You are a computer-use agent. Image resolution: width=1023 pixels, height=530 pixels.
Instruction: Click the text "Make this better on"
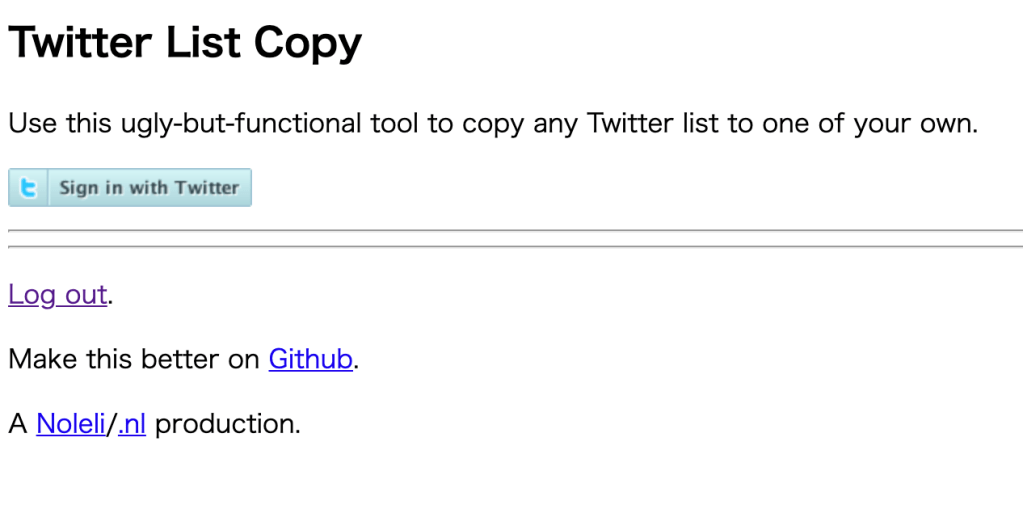coord(134,359)
